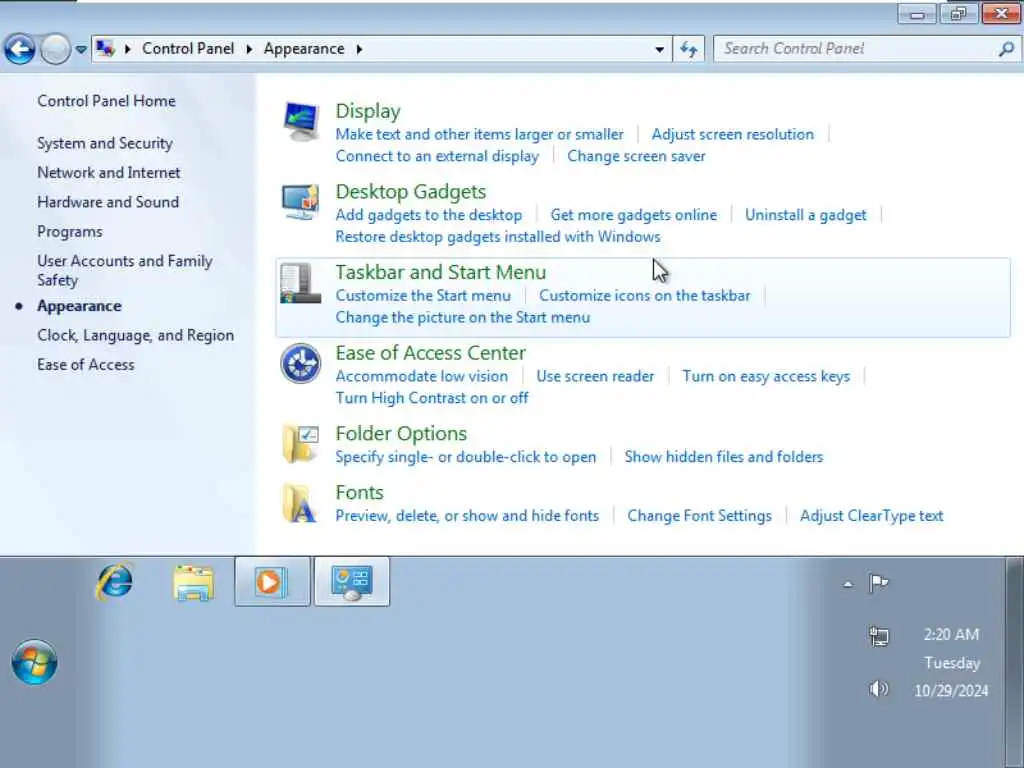Show hidden tray icons arrow

848,584
